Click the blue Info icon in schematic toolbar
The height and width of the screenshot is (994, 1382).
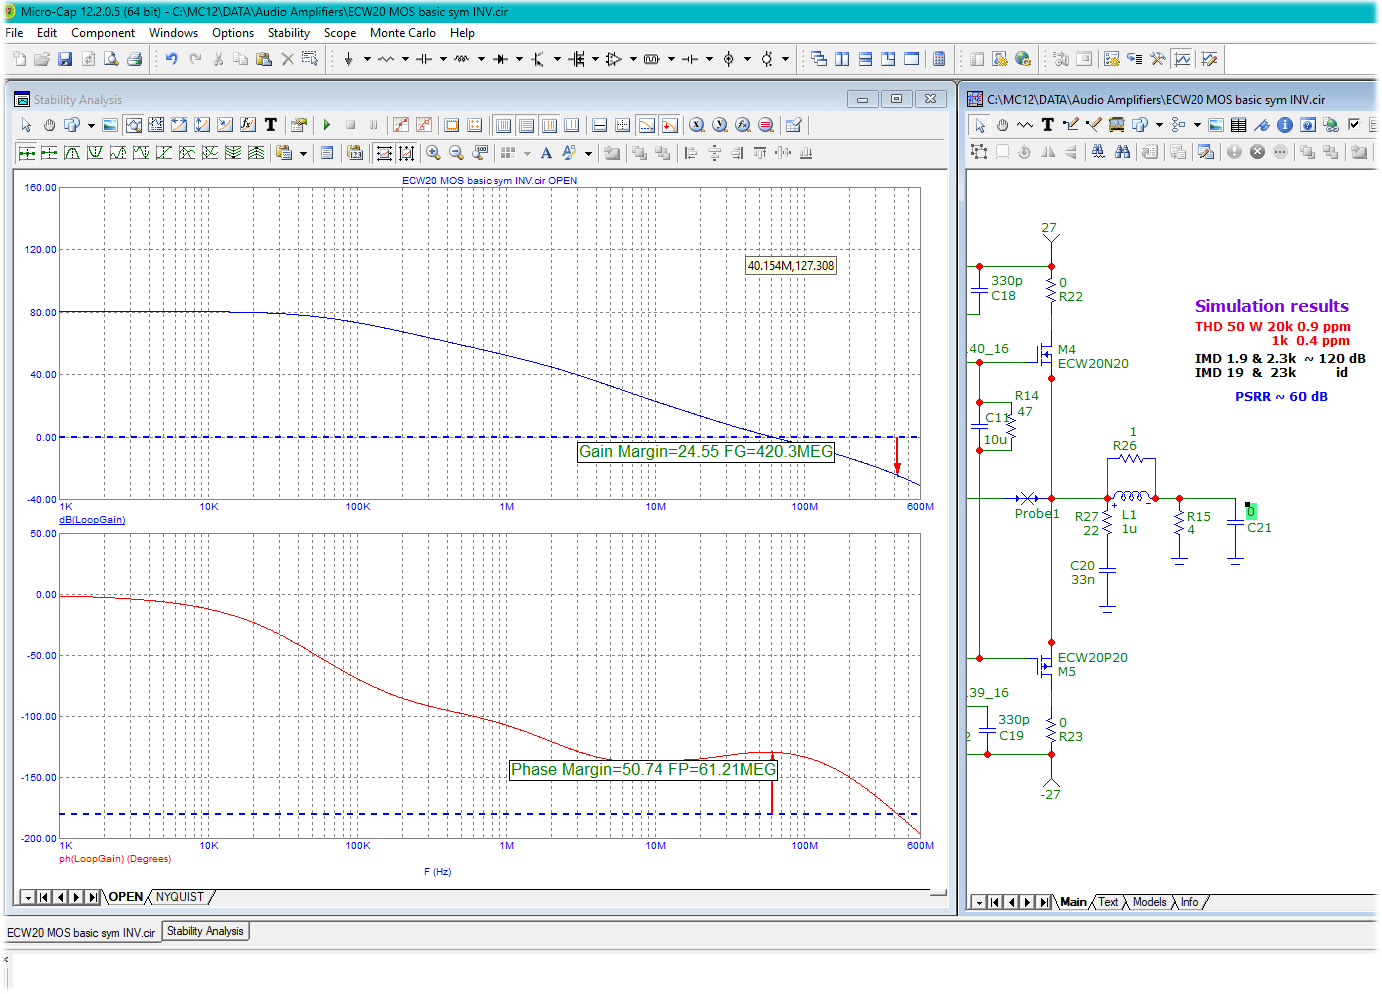click(1285, 125)
